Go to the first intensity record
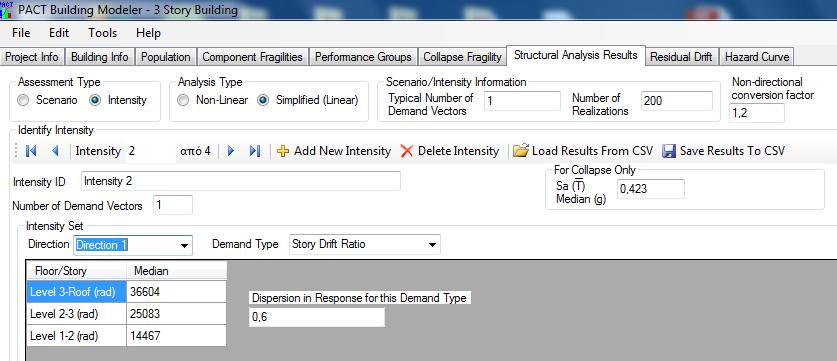Viewport: 837px width, 361px height. (x=31, y=151)
